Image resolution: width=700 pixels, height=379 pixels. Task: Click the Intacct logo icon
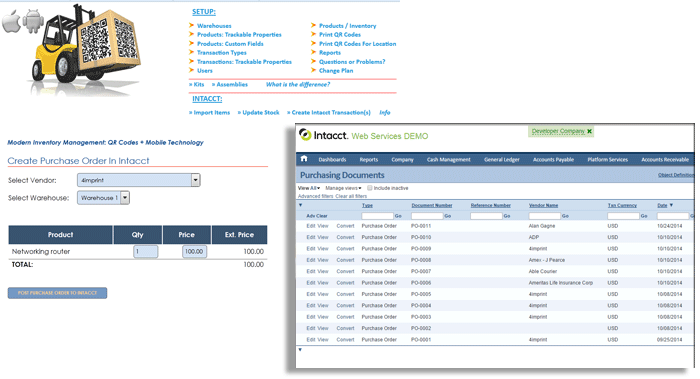pos(305,135)
